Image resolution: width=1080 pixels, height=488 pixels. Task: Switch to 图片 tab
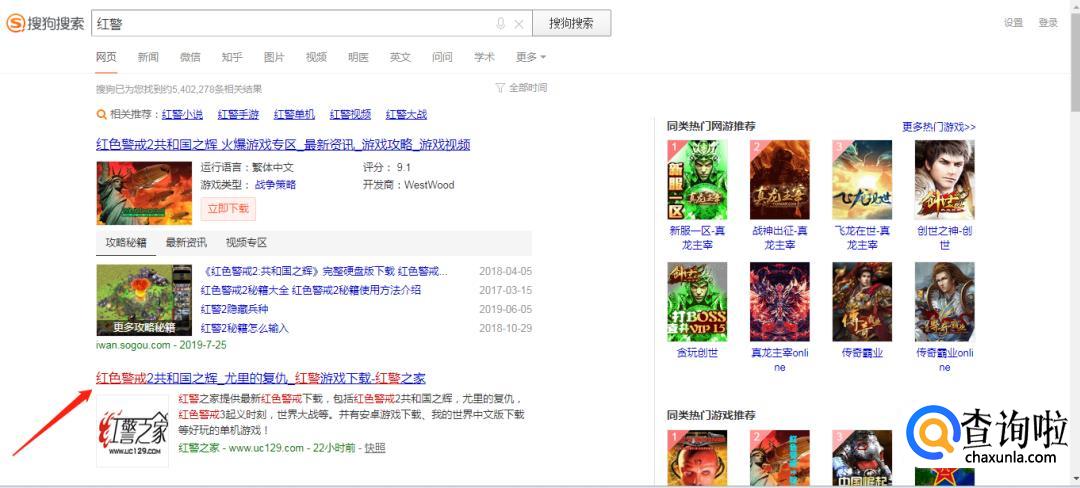pyautogui.click(x=274, y=57)
